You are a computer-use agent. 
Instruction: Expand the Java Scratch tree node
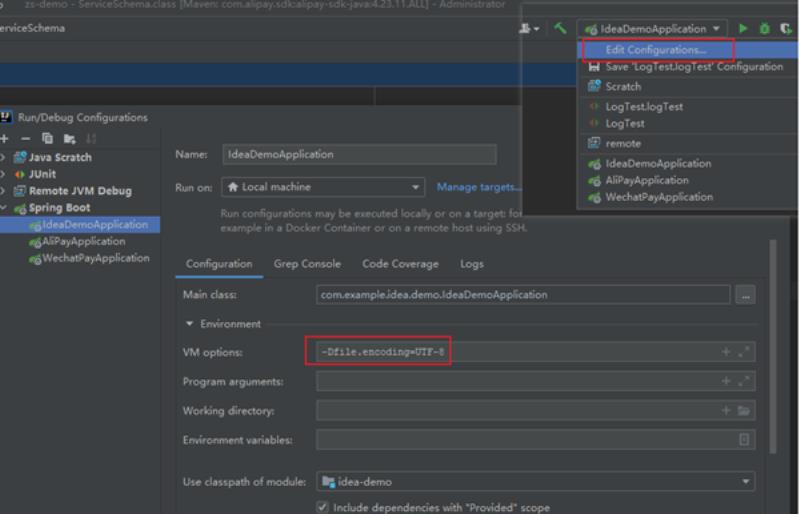click(3, 157)
